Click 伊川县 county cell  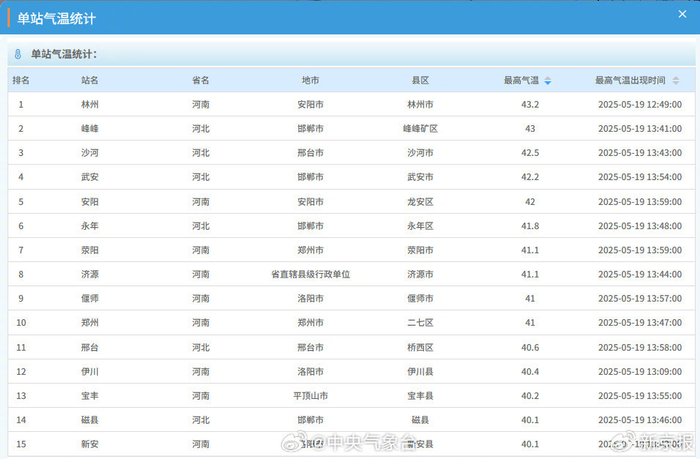[x=421, y=371]
